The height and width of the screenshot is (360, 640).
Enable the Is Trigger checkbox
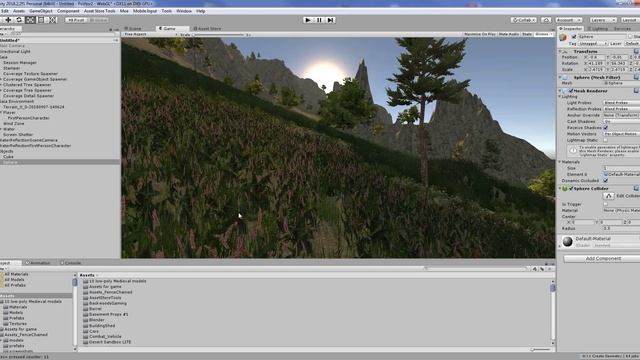pos(606,204)
